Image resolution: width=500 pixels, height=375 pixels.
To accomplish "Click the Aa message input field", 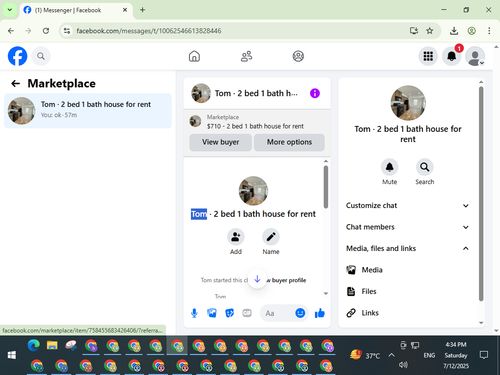I will click(278, 313).
